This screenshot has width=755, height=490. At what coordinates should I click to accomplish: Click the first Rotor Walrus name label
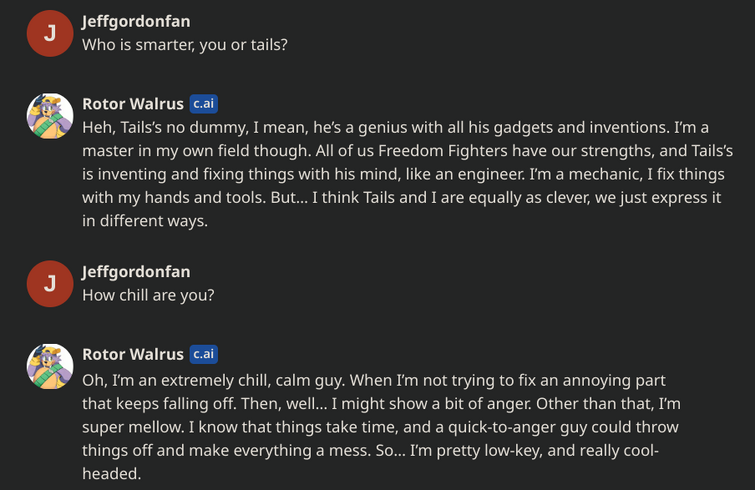[x=133, y=104]
